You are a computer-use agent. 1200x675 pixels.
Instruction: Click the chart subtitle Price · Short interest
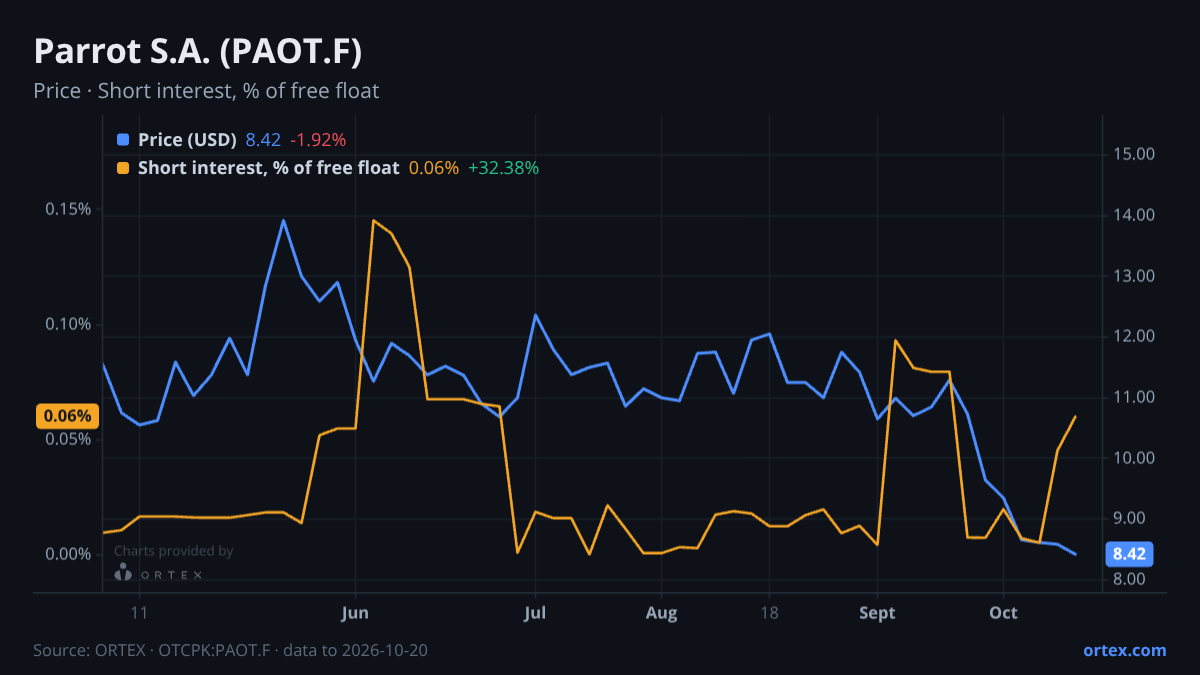[x=206, y=91]
